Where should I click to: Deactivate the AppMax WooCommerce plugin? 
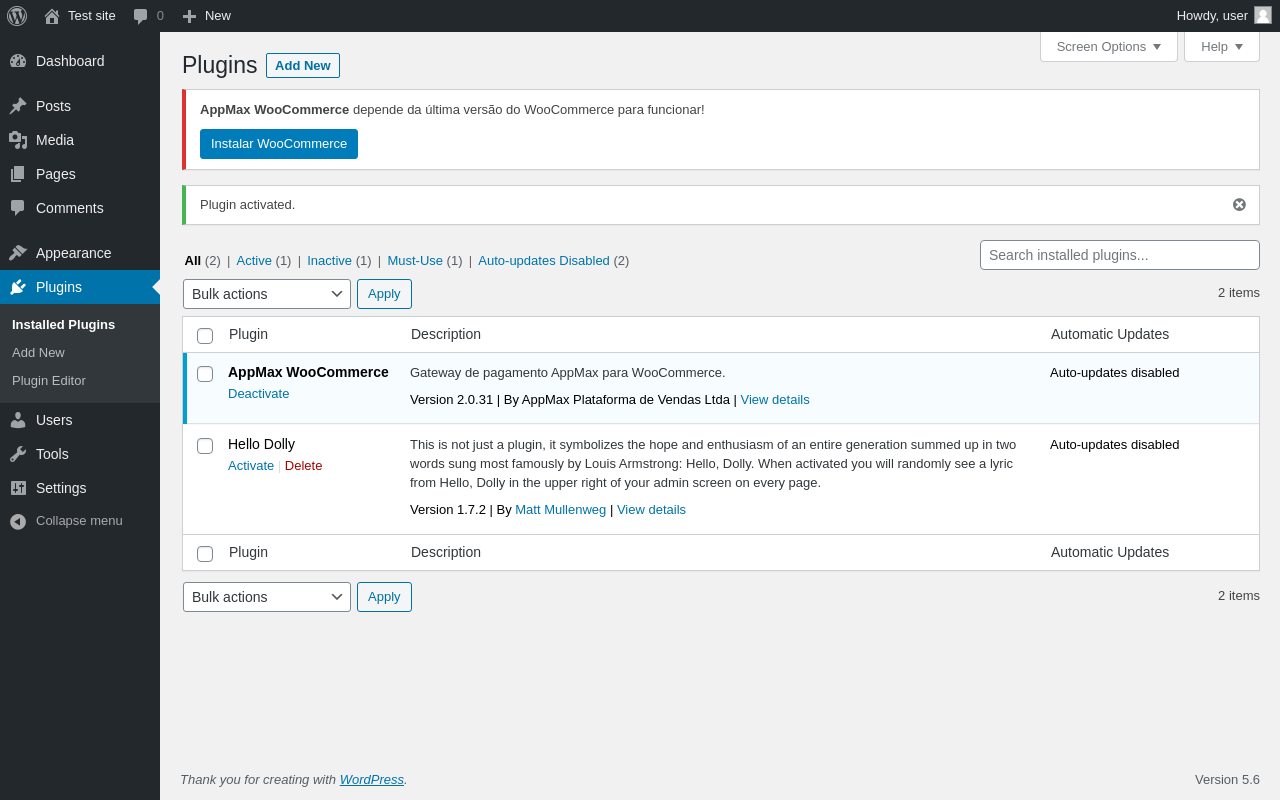tap(259, 394)
